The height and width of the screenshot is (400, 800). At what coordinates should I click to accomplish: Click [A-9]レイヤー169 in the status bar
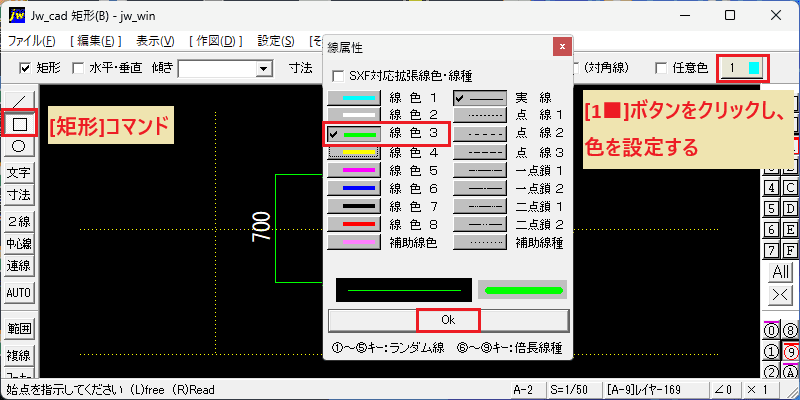pyautogui.click(x=656, y=390)
